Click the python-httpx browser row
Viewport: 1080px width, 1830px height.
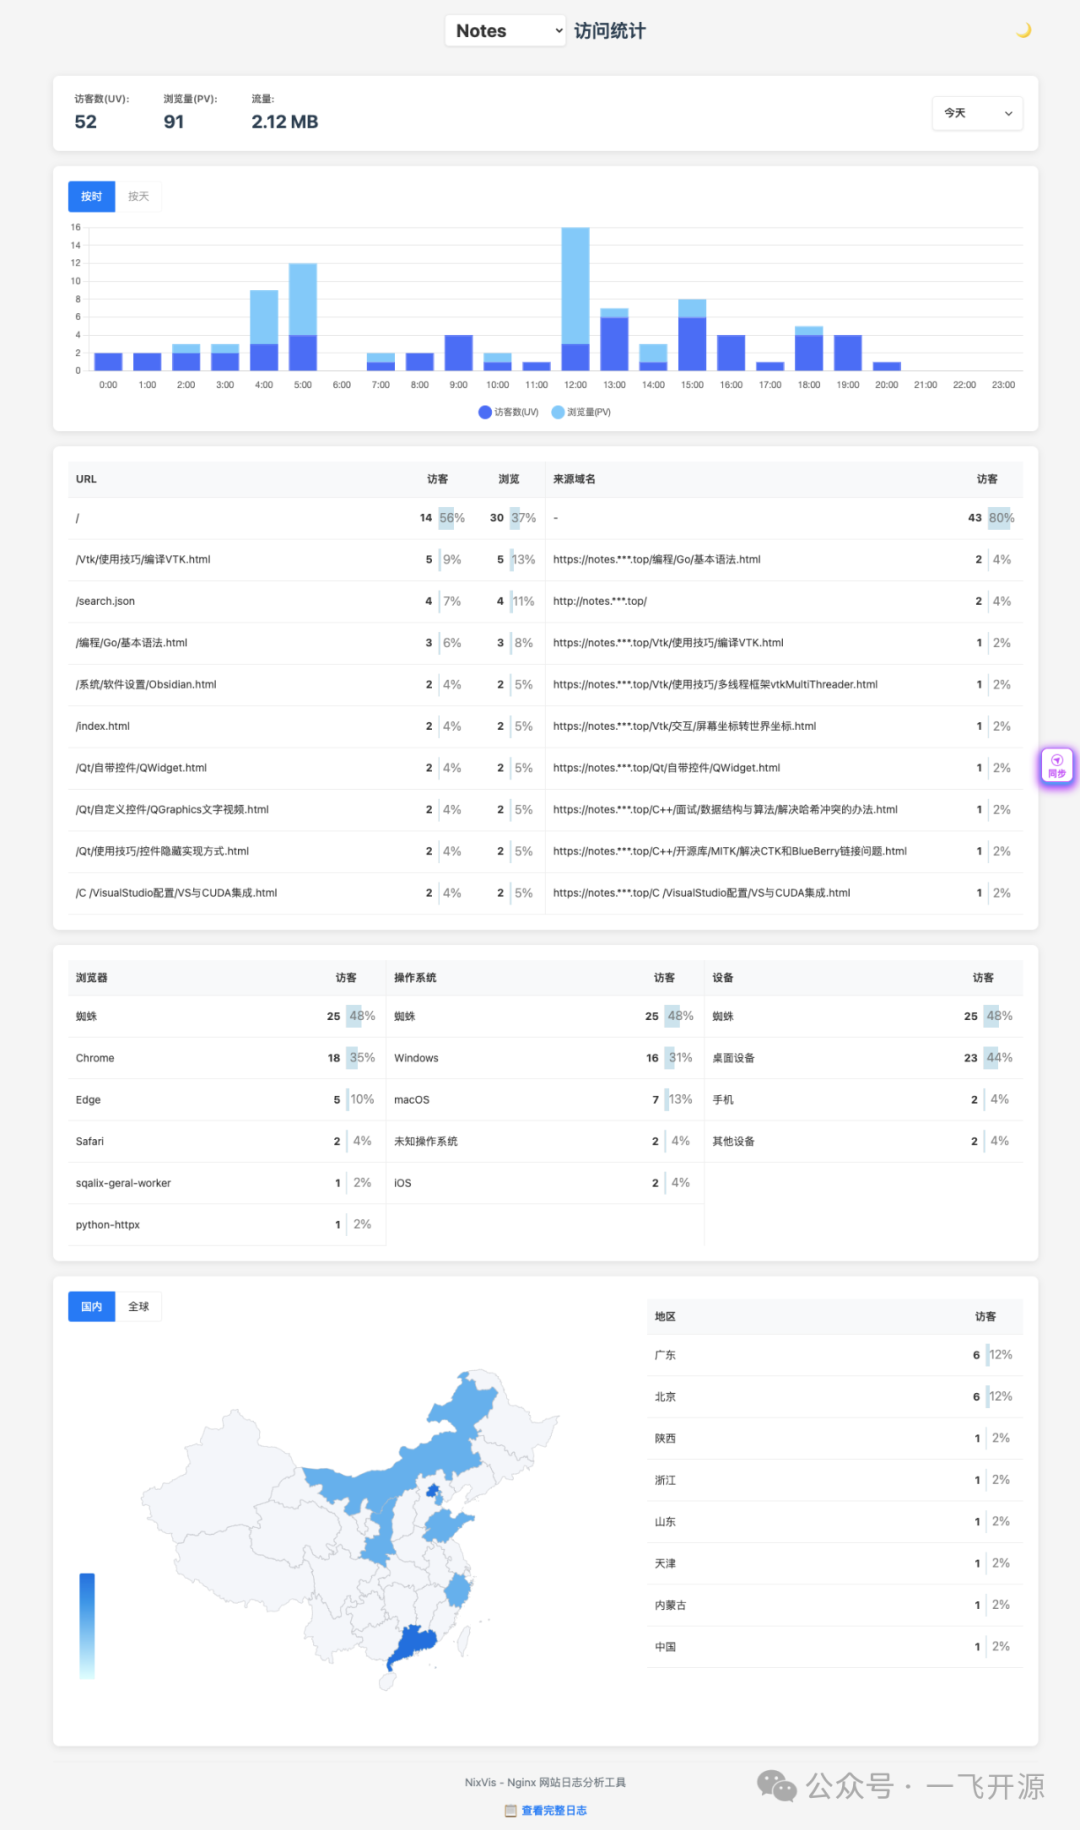pos(227,1225)
